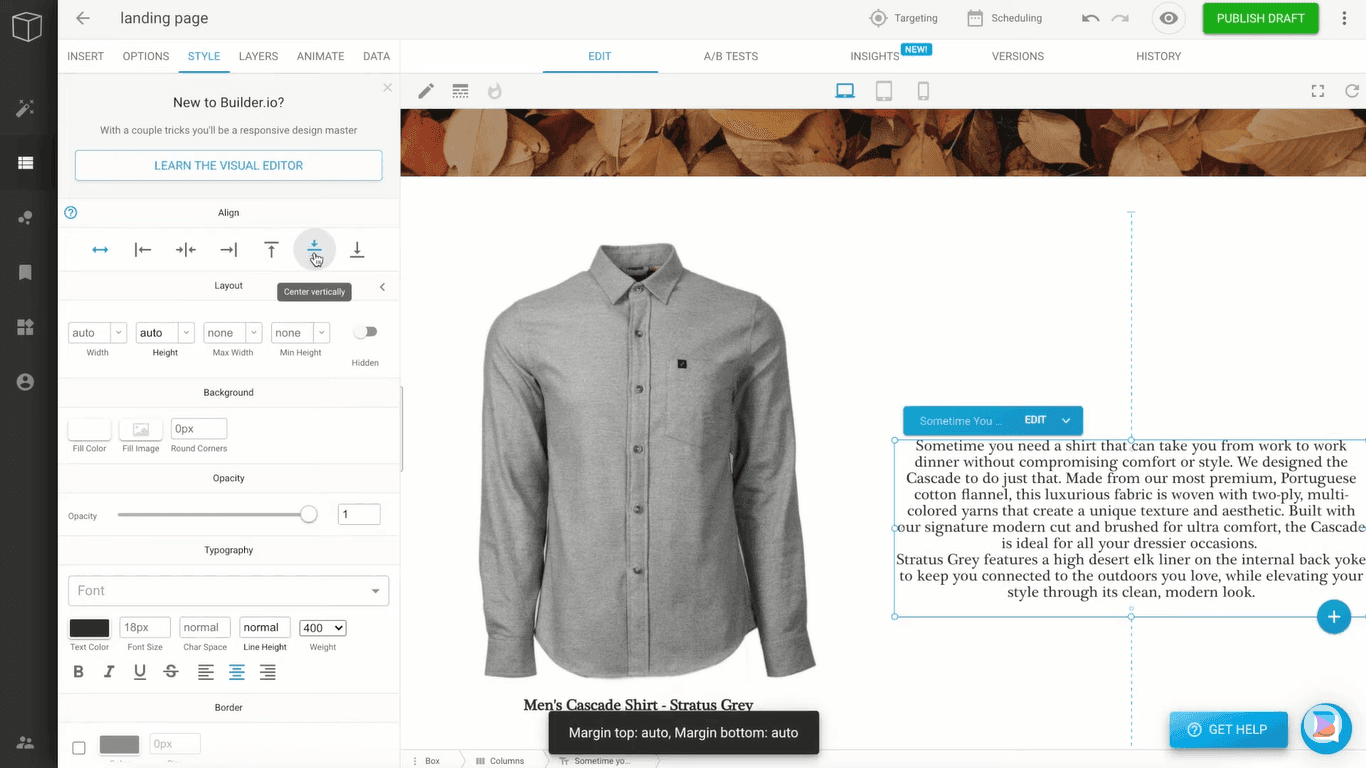
Task: Toggle the preview eye icon
Action: pyautogui.click(x=1168, y=18)
